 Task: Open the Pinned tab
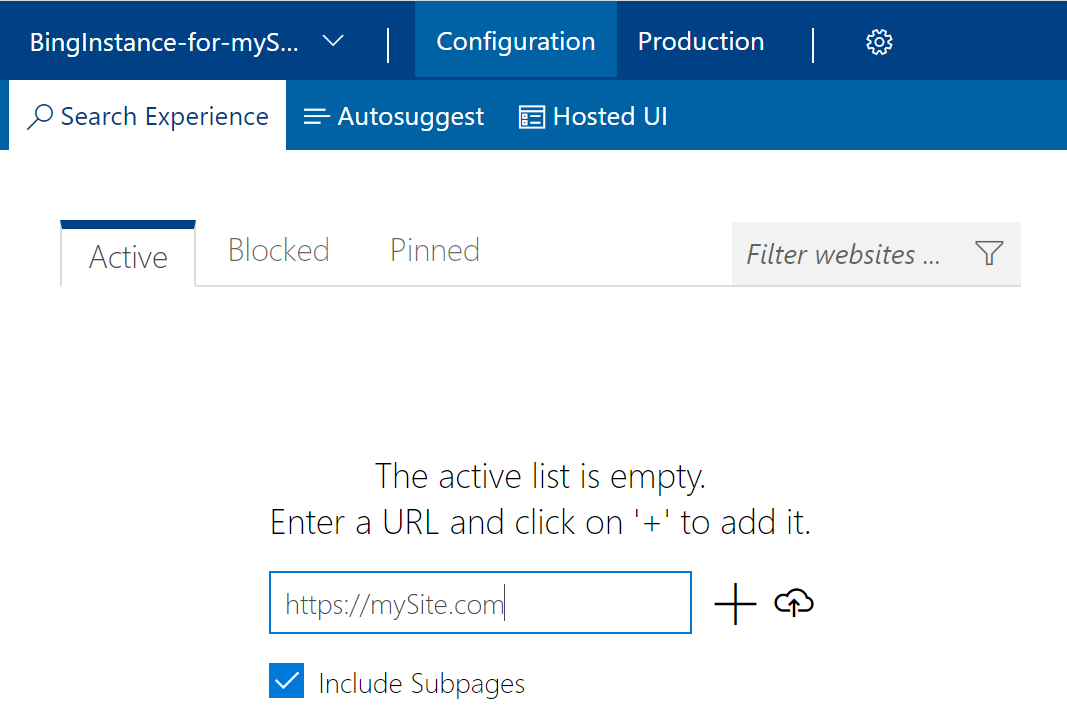click(x=434, y=250)
